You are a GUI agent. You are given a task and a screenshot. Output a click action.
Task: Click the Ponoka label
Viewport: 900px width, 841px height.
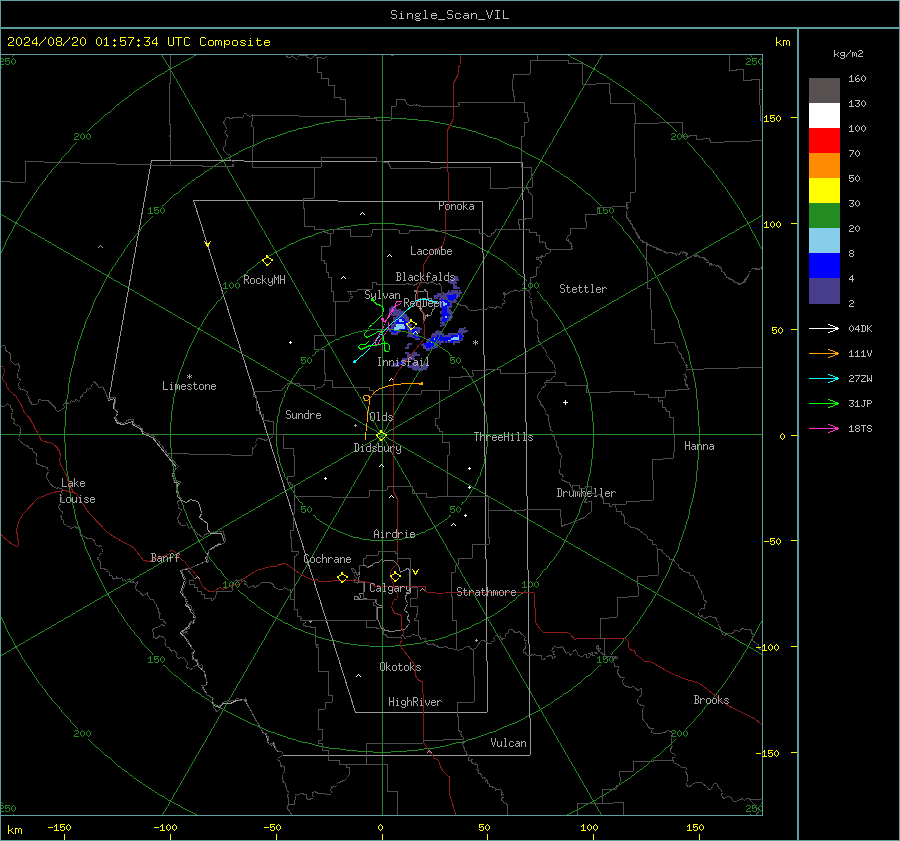(456, 206)
